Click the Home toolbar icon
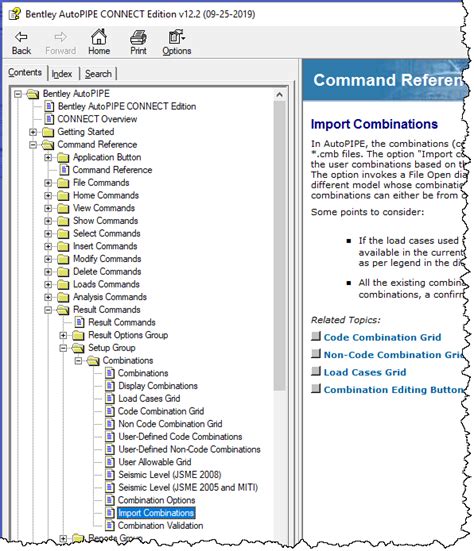 pyautogui.click(x=99, y=37)
